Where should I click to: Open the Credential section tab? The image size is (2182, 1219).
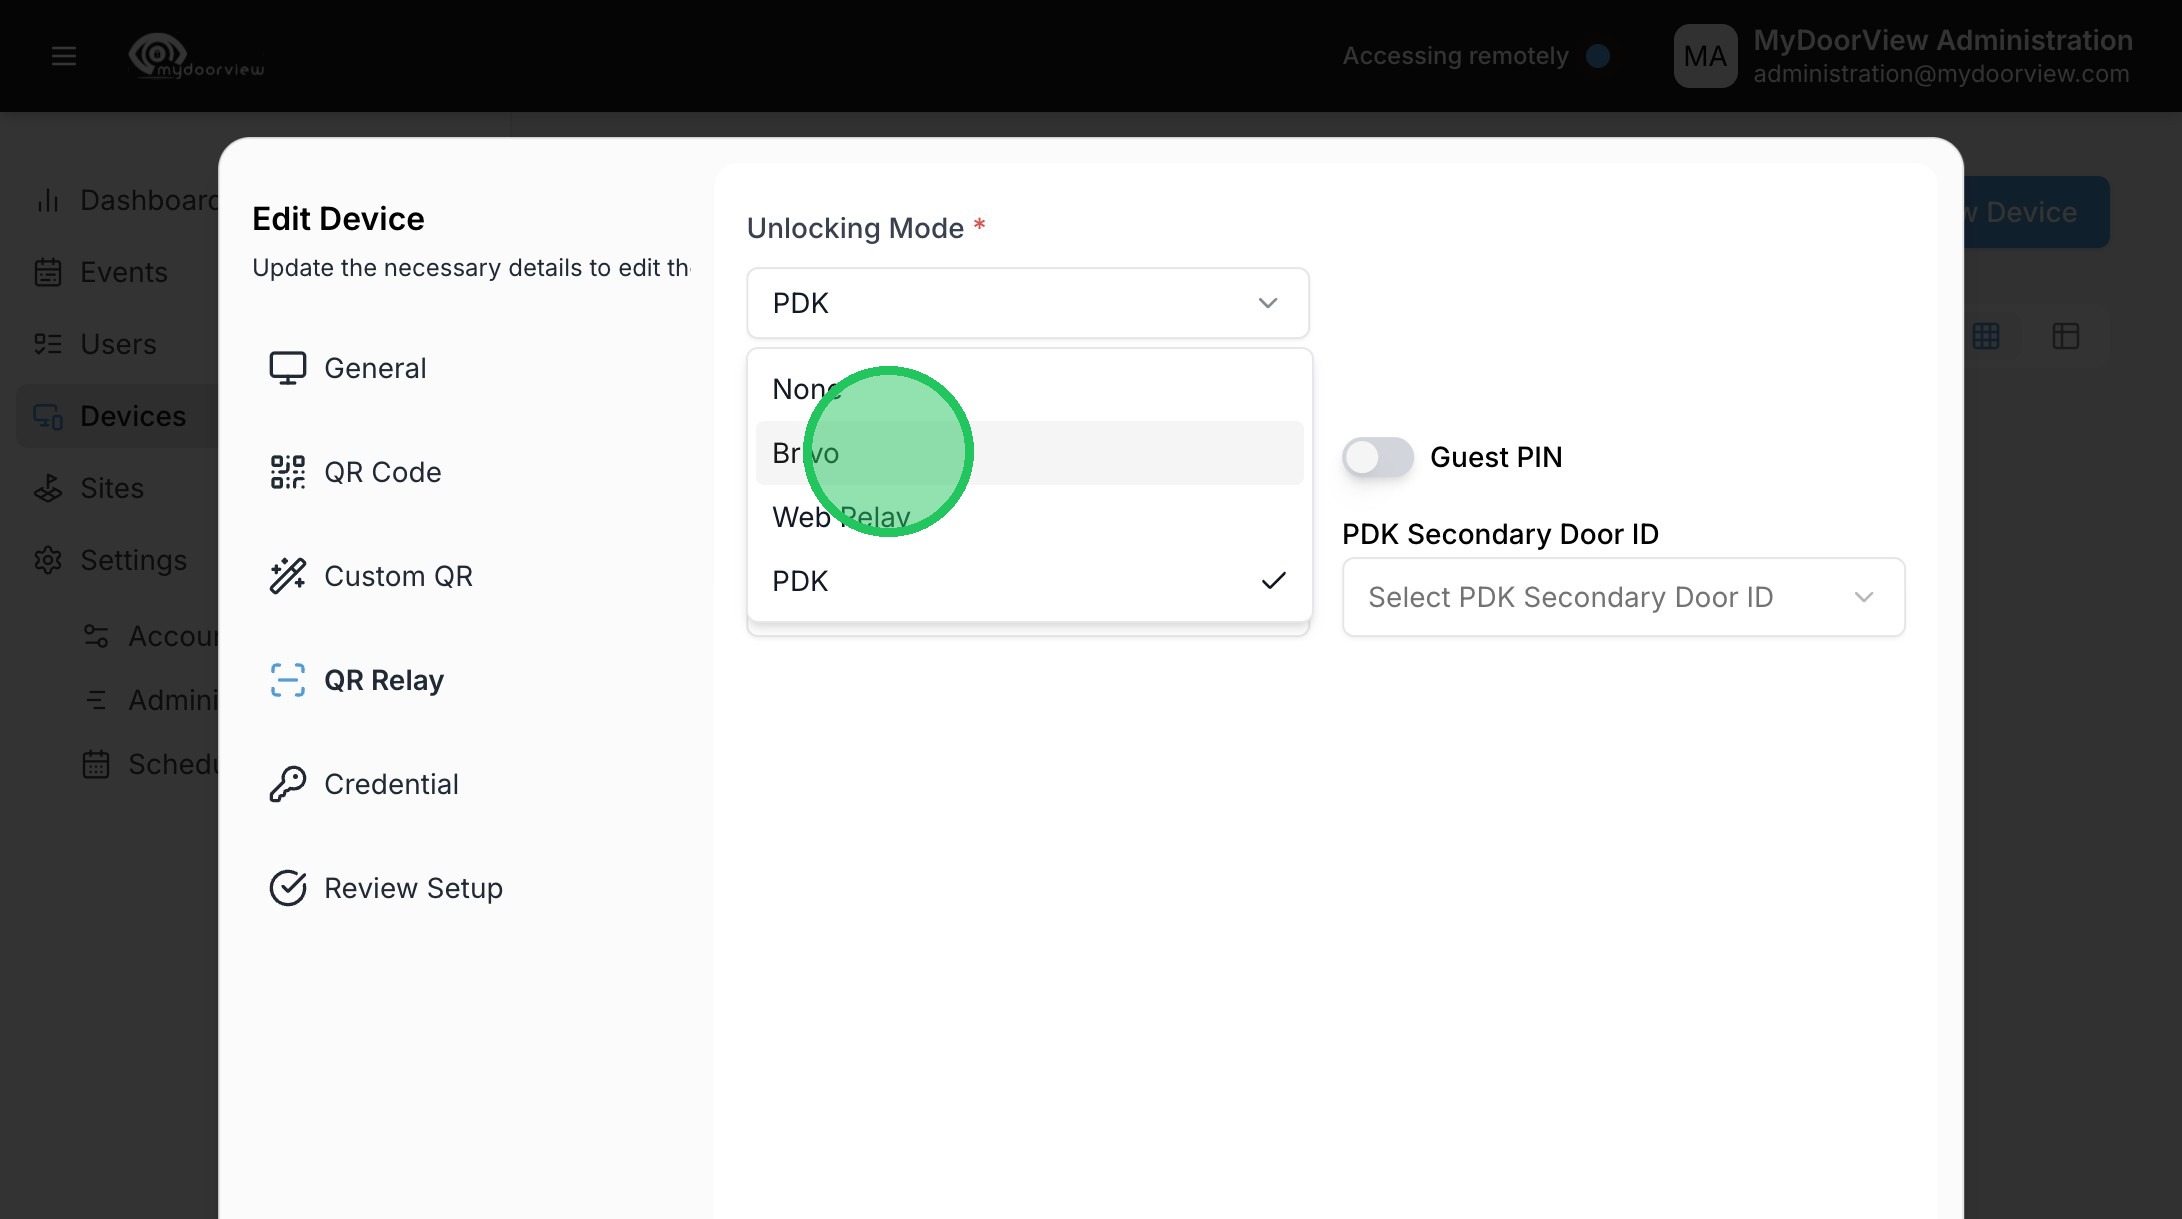coord(391,784)
